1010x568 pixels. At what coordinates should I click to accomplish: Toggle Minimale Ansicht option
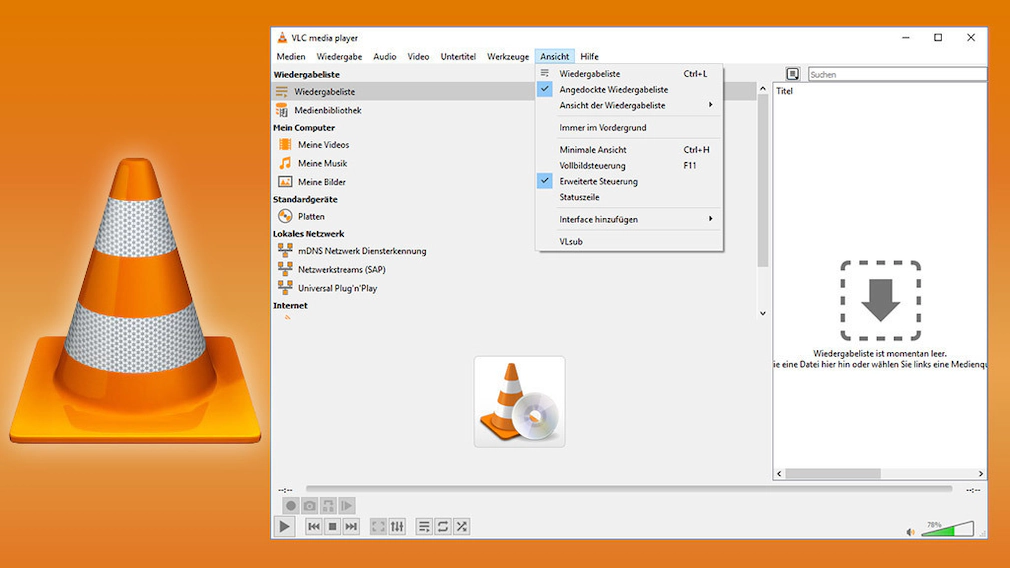point(629,149)
